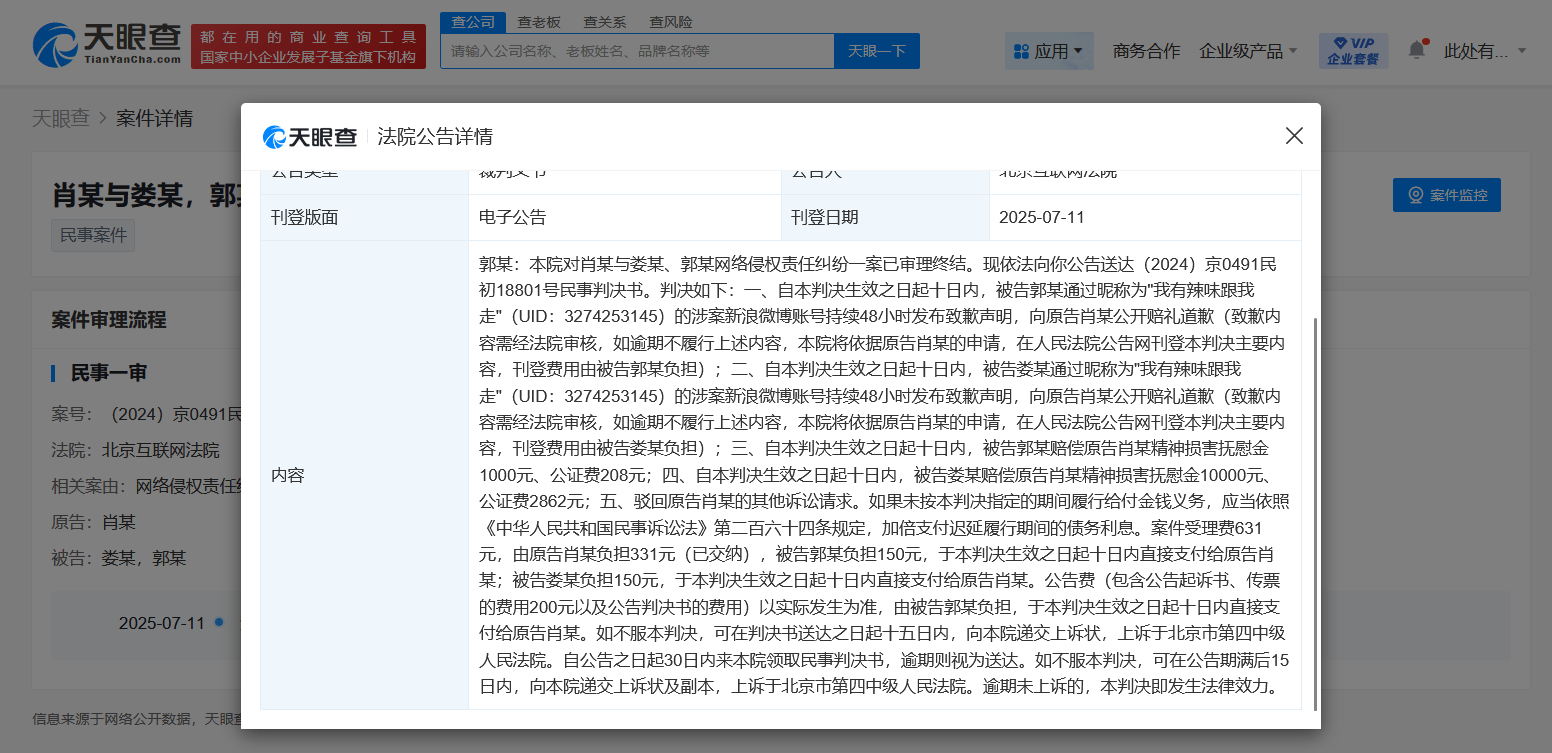Click the 案件监控 button
Viewport: 1552px width, 753px height.
pos(1447,195)
